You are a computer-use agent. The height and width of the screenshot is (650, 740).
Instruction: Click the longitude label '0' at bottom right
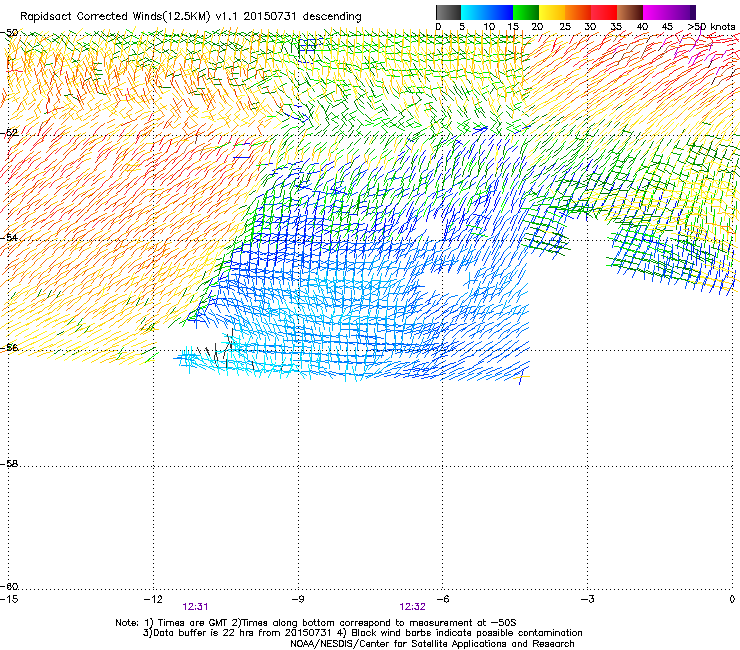(732, 599)
